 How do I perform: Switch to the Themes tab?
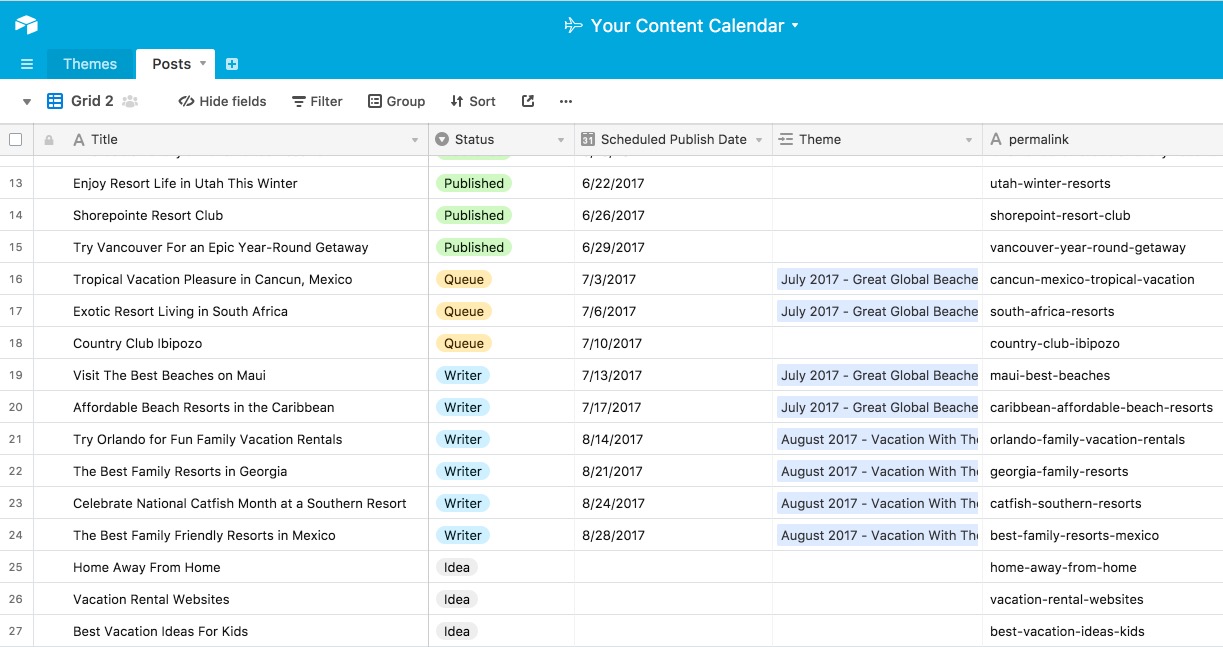(90, 64)
